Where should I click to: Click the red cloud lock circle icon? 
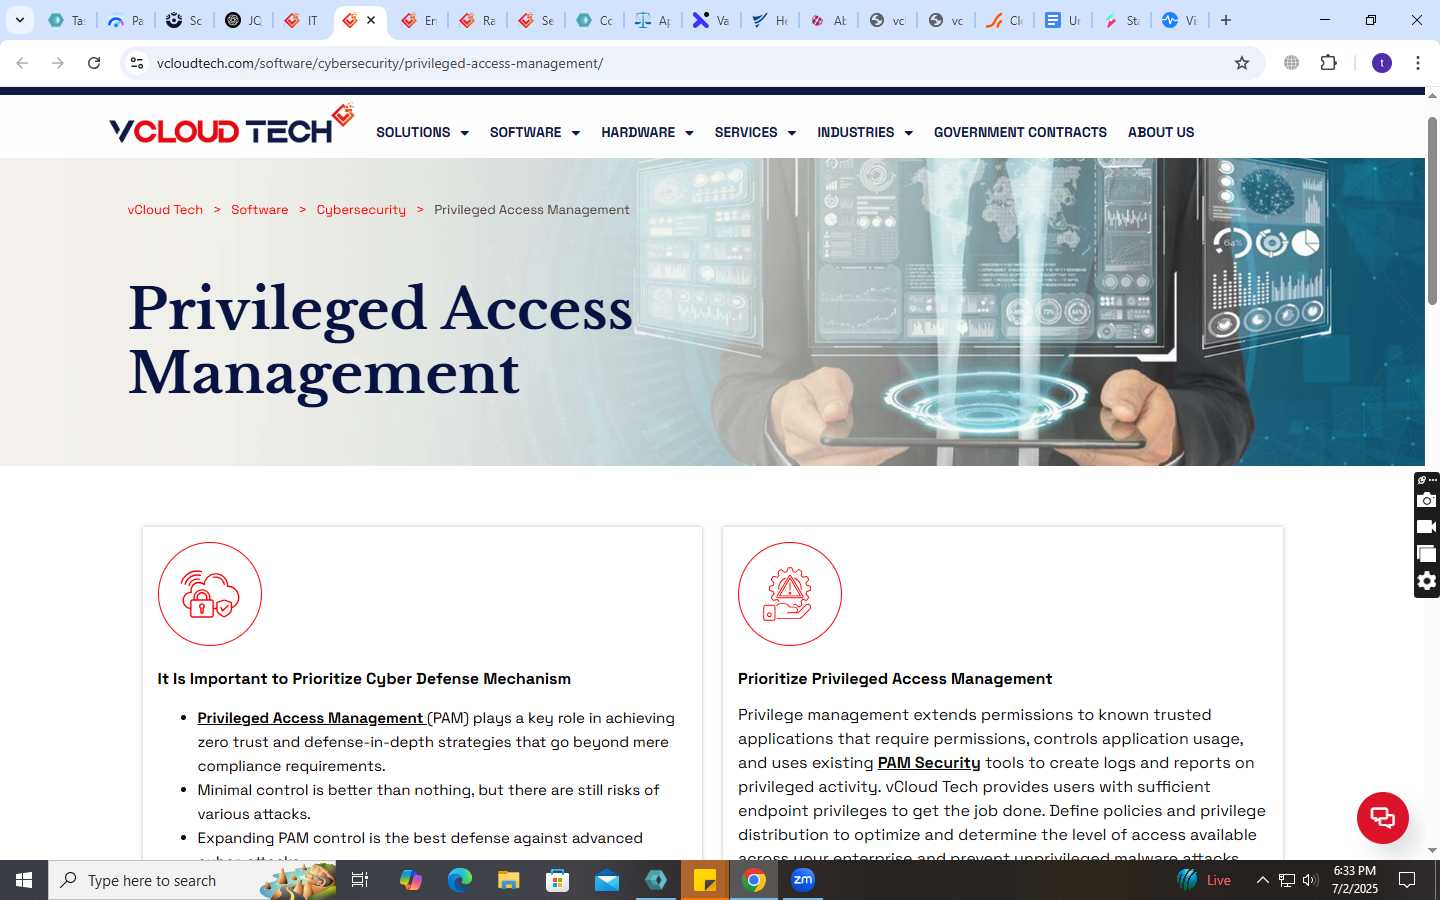(210, 594)
